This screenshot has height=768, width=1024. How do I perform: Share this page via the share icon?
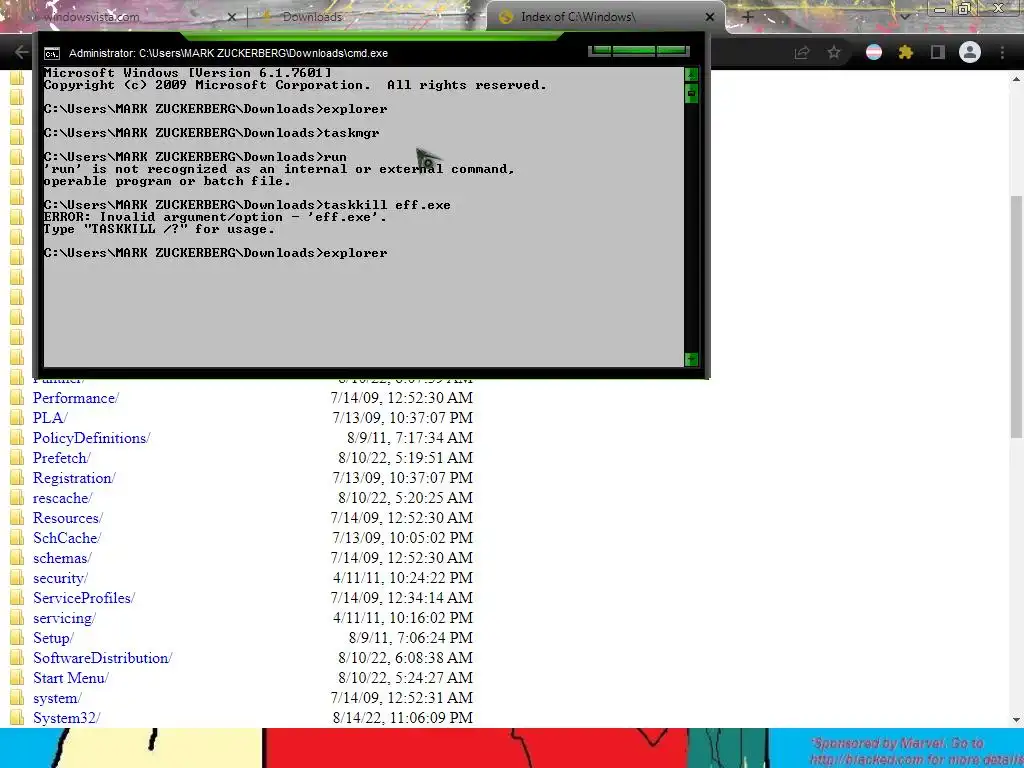(802, 52)
